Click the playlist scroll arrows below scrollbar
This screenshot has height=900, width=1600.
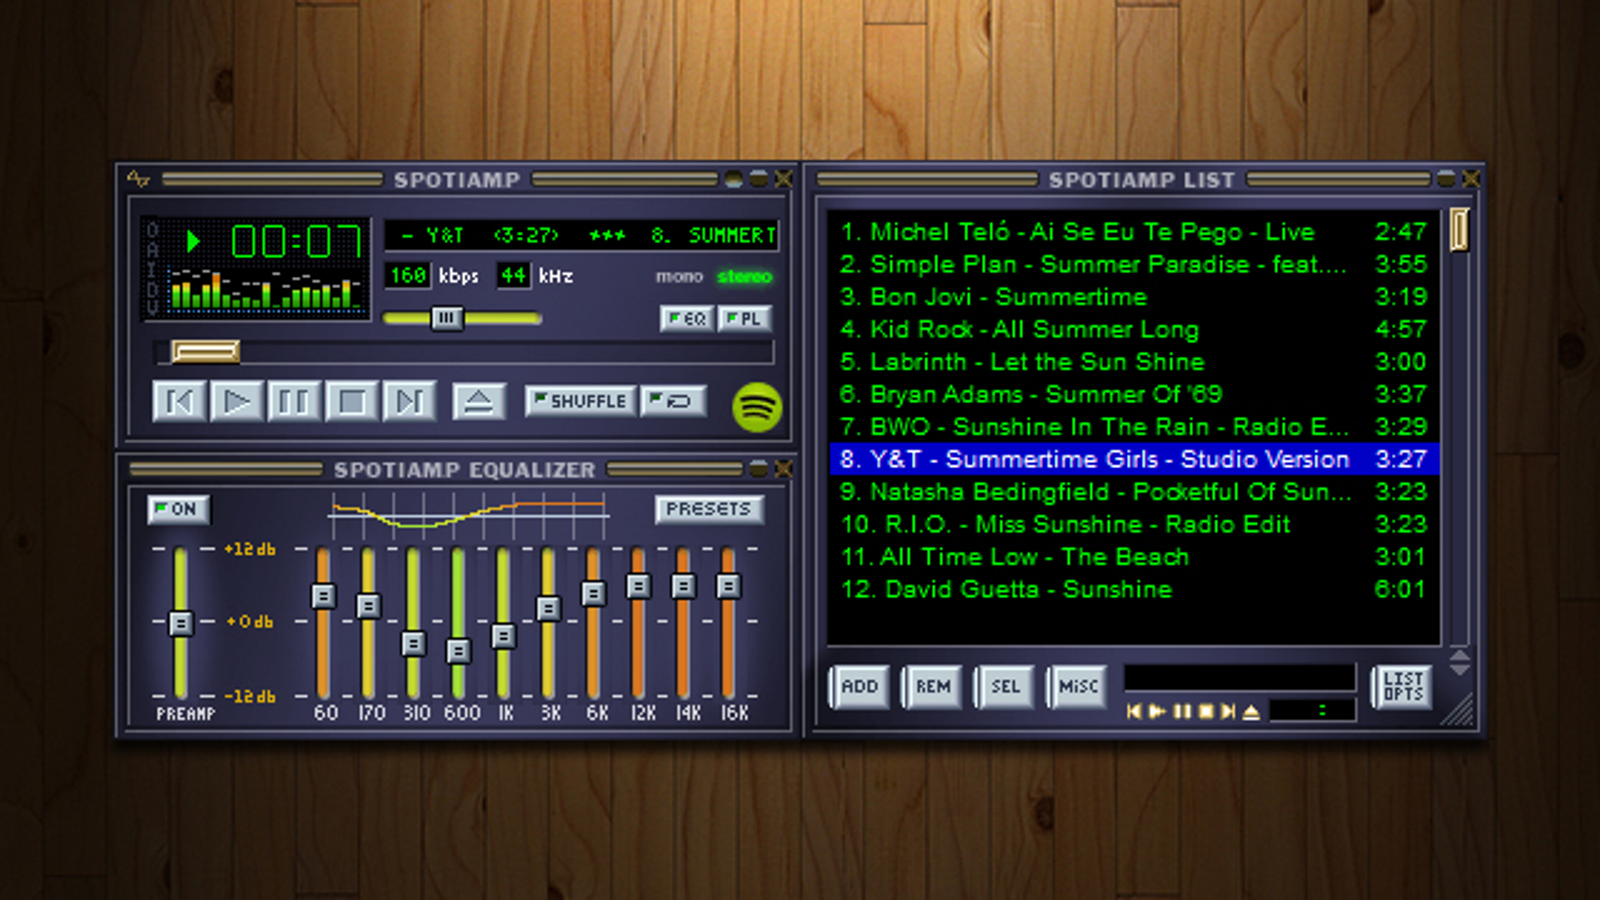click(1459, 661)
